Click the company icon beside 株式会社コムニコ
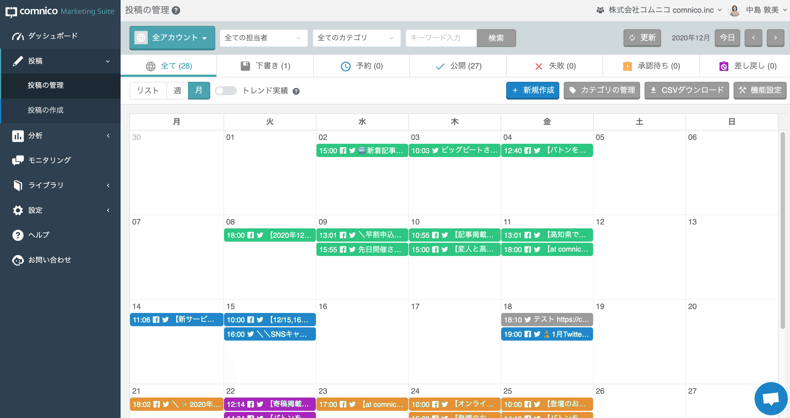Image resolution: width=790 pixels, height=418 pixels. tap(600, 10)
